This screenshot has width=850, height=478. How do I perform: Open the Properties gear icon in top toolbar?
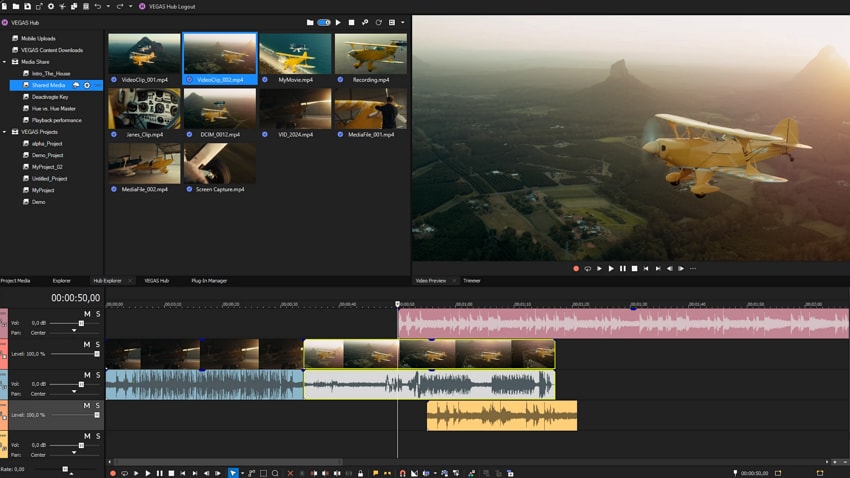[51, 7]
